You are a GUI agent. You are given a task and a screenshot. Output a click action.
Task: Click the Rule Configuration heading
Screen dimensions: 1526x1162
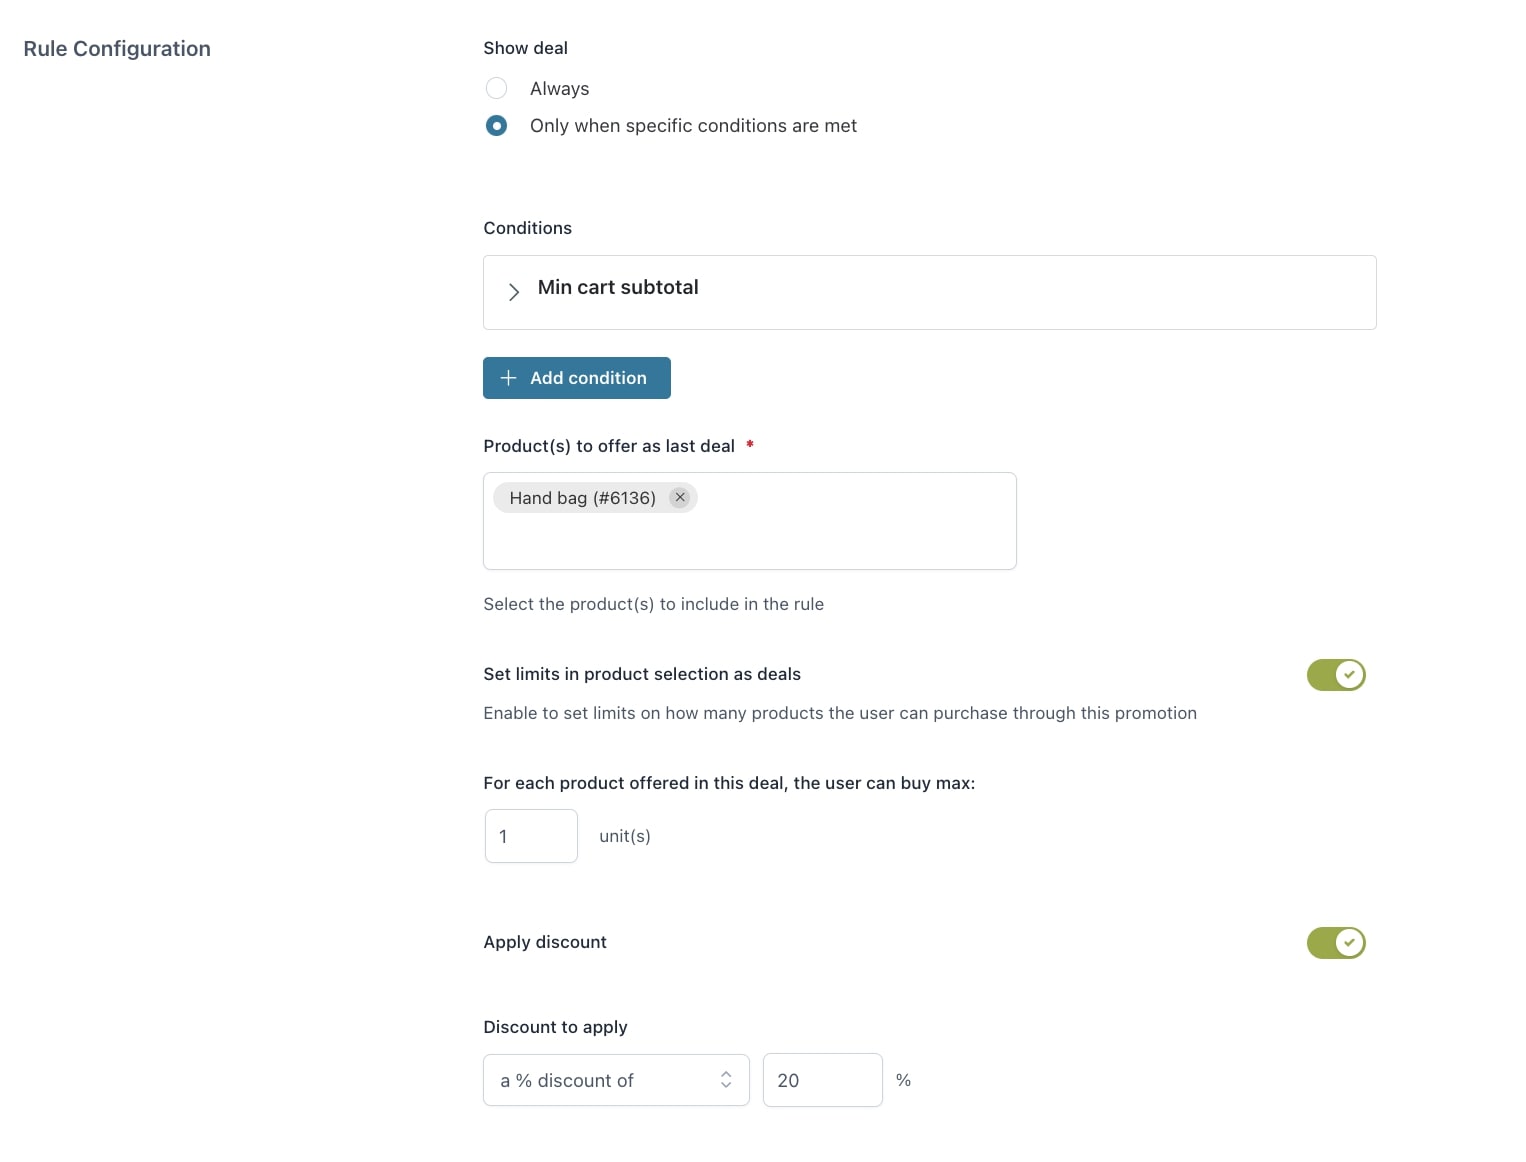click(117, 49)
